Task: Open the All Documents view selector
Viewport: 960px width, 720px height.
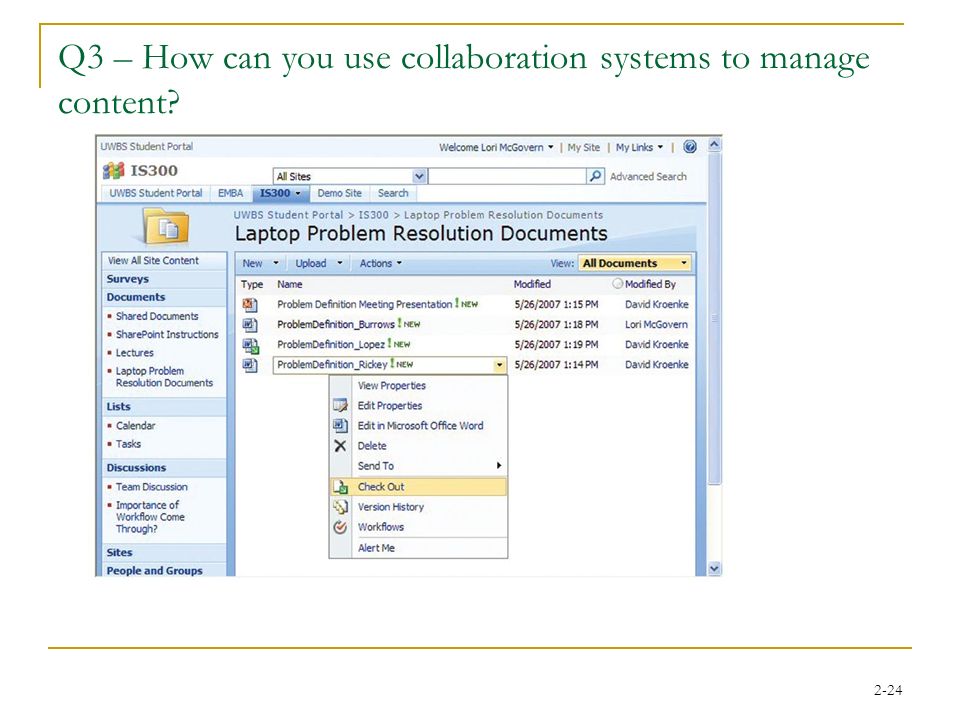Action: 634,263
